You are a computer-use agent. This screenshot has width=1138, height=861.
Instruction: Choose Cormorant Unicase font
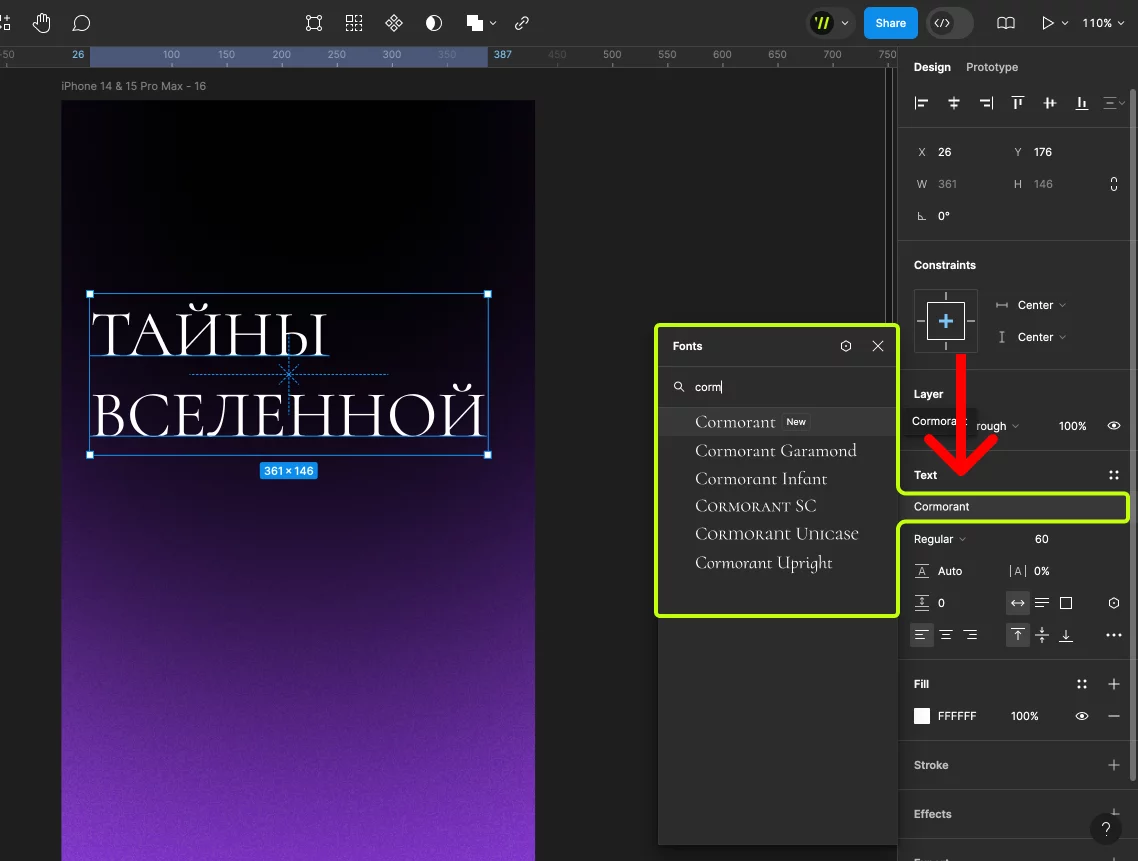coord(777,534)
